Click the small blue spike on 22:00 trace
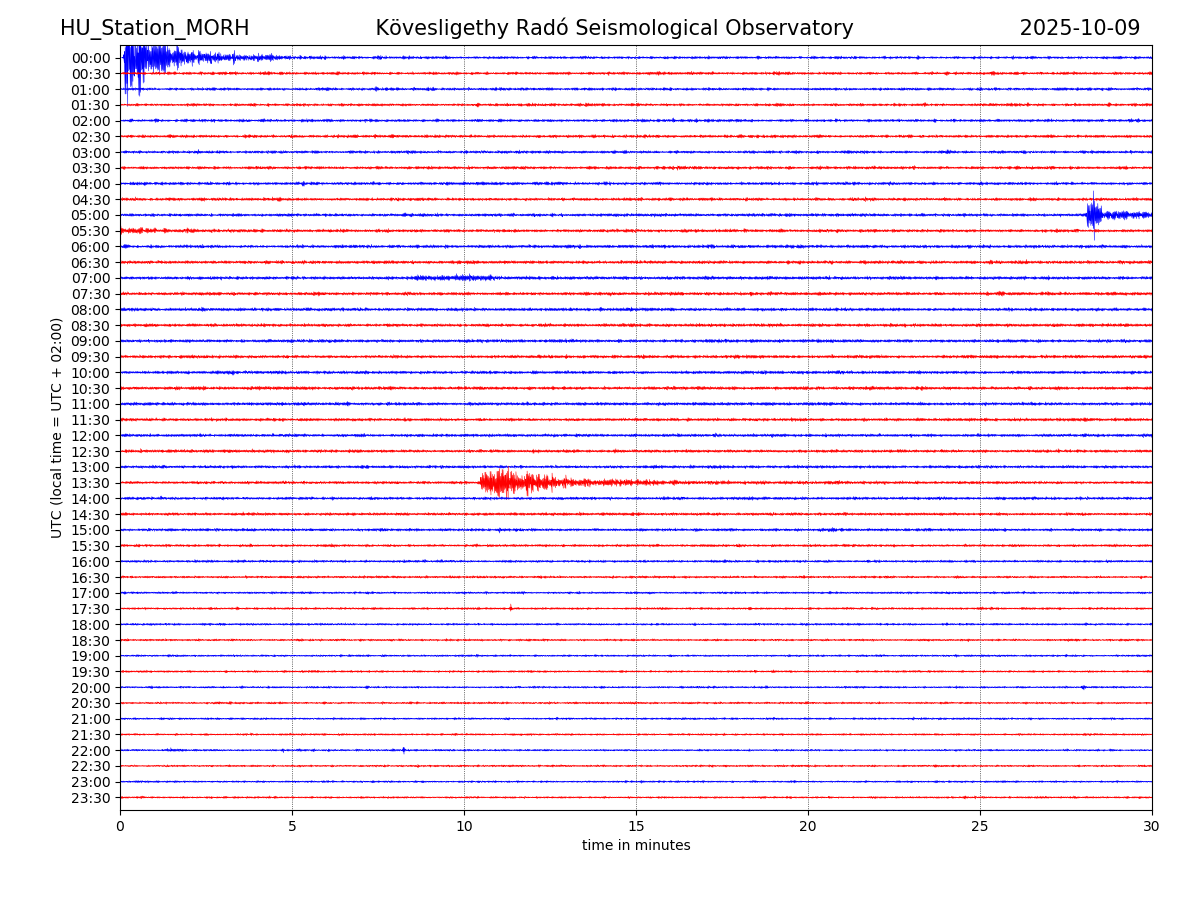Screen dimensions: 1200x900 (404, 749)
